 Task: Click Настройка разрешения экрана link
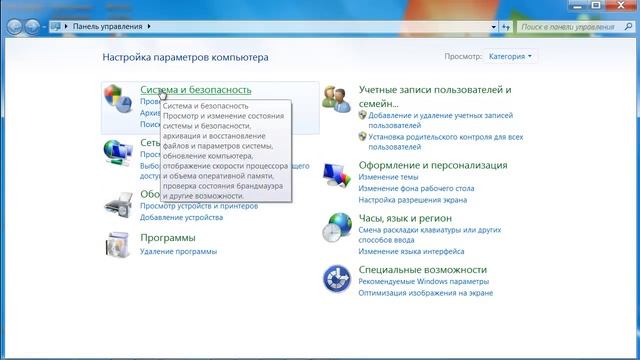point(413,200)
